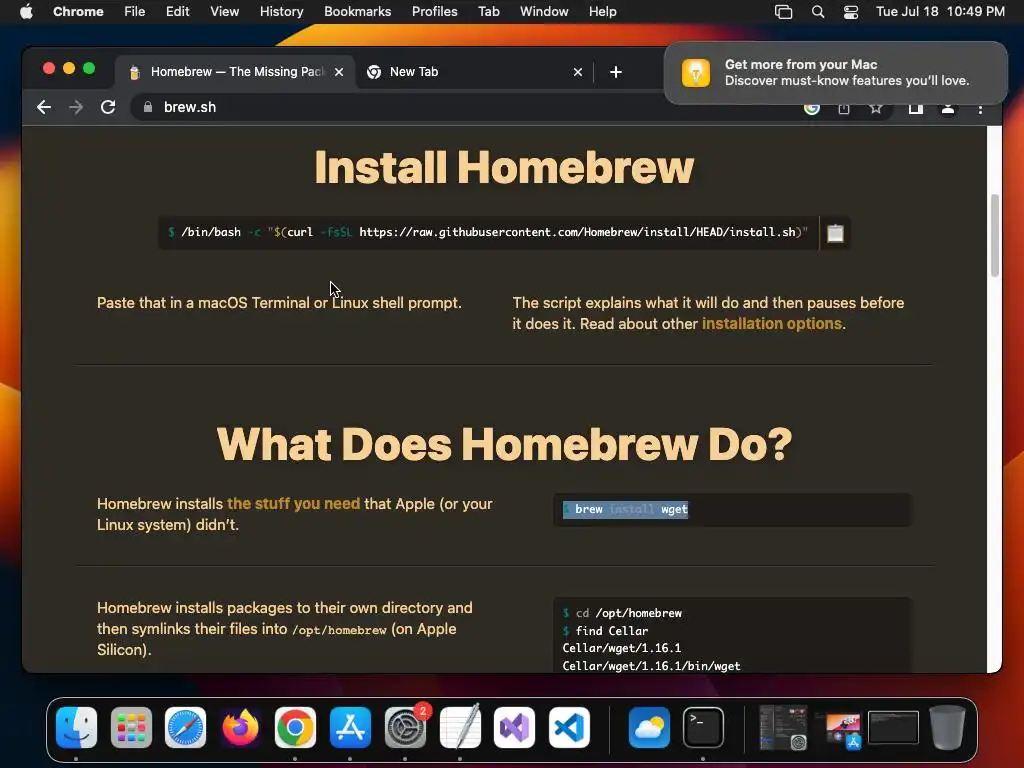The image size is (1024, 768).
Task: Open Visual Studio Code from the Dock
Action: coord(569,727)
